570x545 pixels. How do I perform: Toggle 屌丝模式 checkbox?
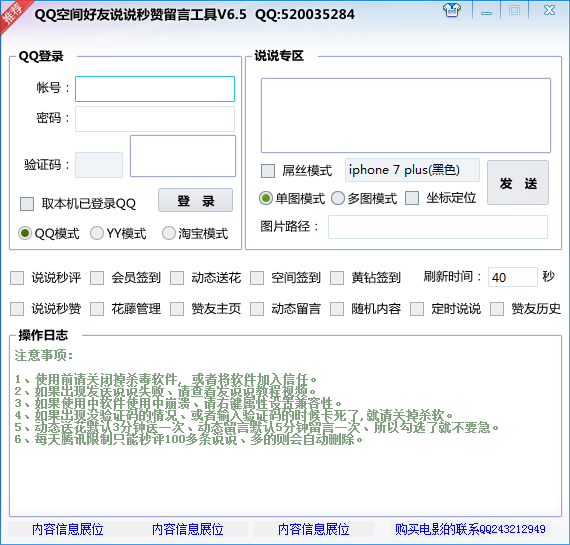pyautogui.click(x=268, y=171)
